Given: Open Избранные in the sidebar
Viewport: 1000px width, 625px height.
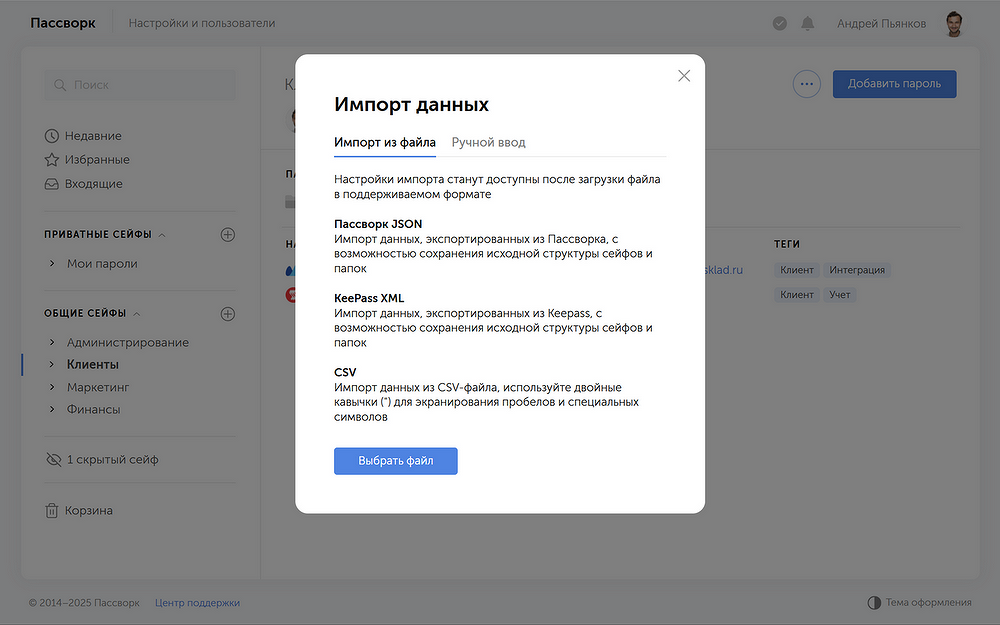Looking at the screenshot, I should [x=96, y=159].
